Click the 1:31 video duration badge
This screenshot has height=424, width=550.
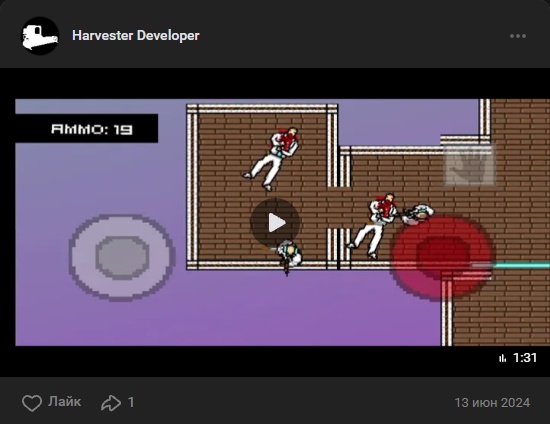pos(525,358)
